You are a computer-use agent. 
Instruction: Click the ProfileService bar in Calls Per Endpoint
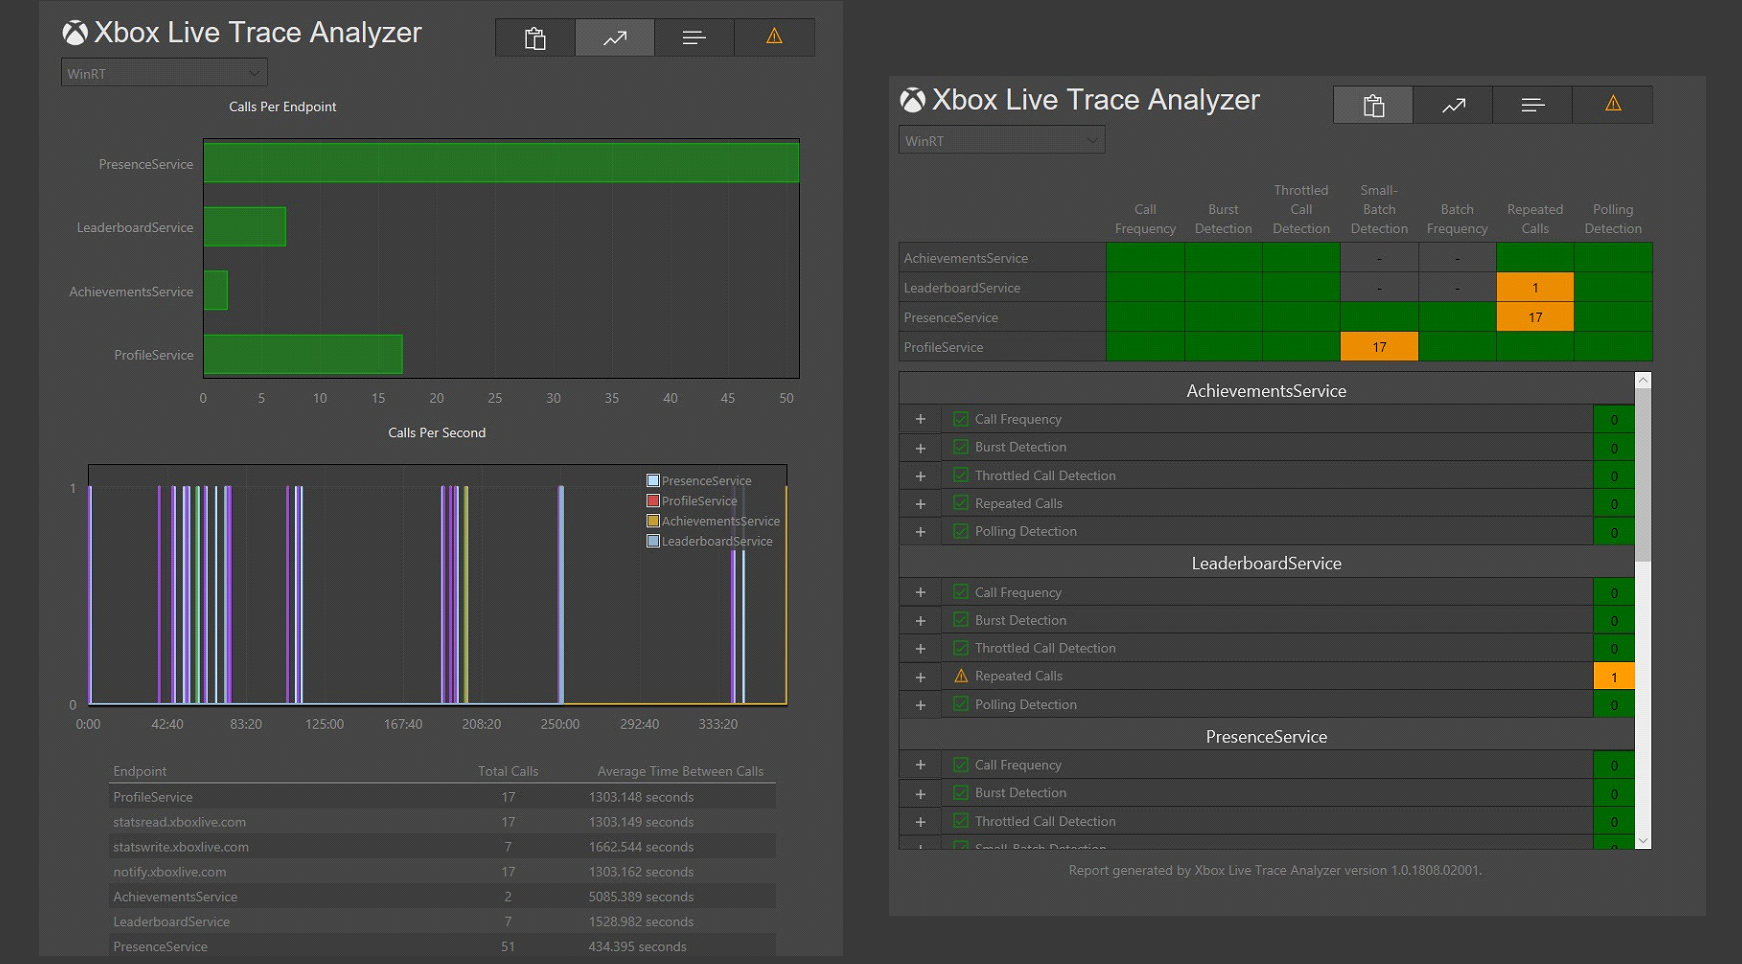(x=303, y=354)
